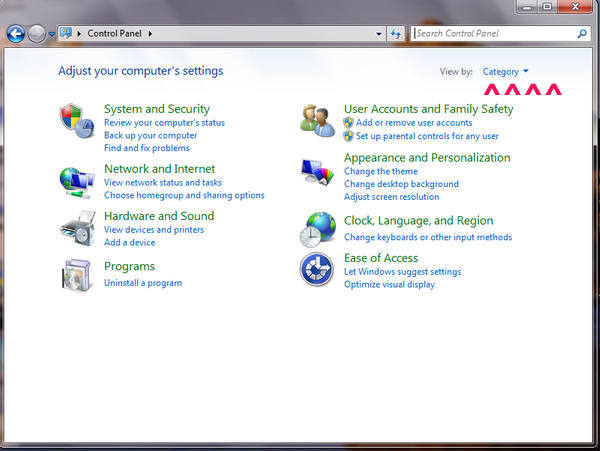Click Find and fix problems
600x451 pixels.
click(x=147, y=148)
